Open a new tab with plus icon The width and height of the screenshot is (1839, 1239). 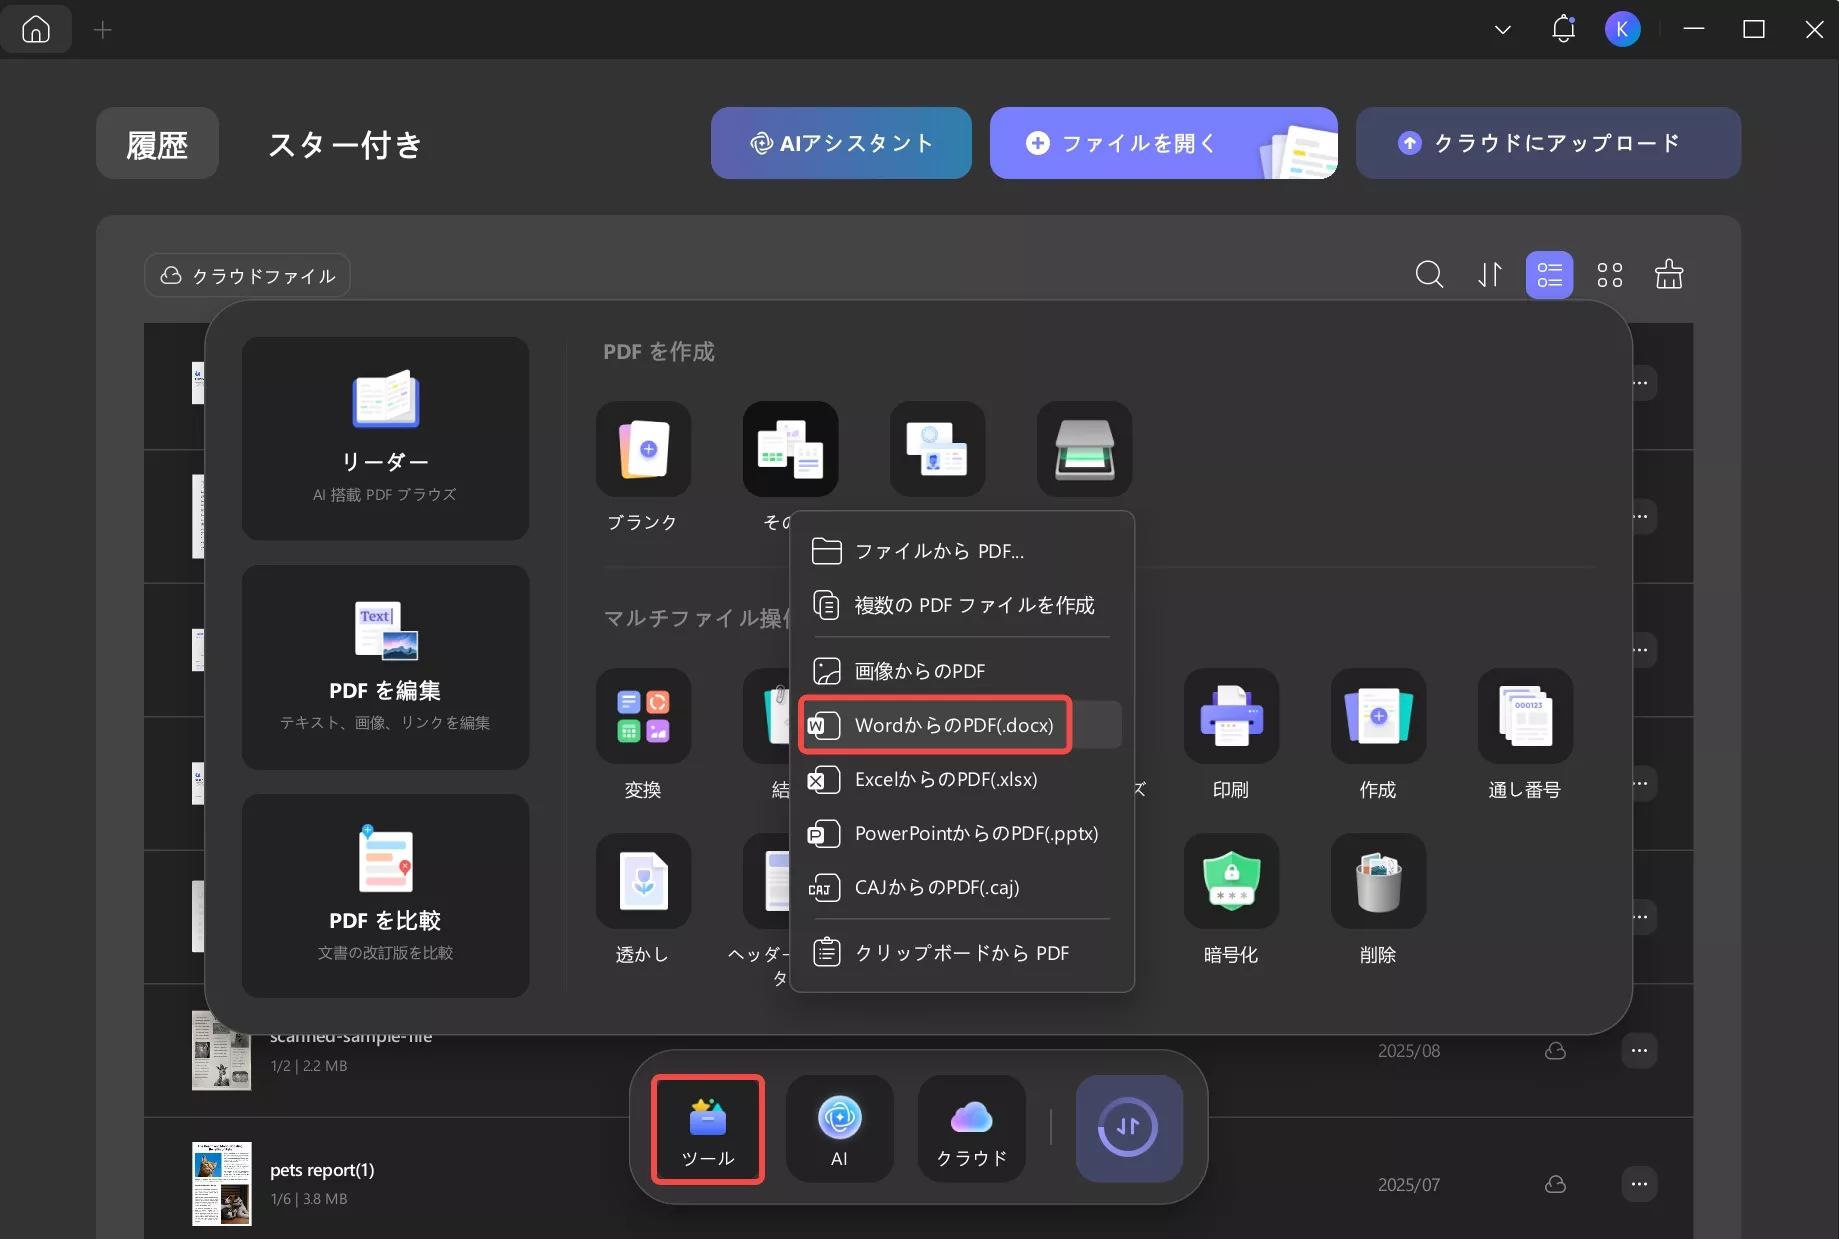pos(102,30)
